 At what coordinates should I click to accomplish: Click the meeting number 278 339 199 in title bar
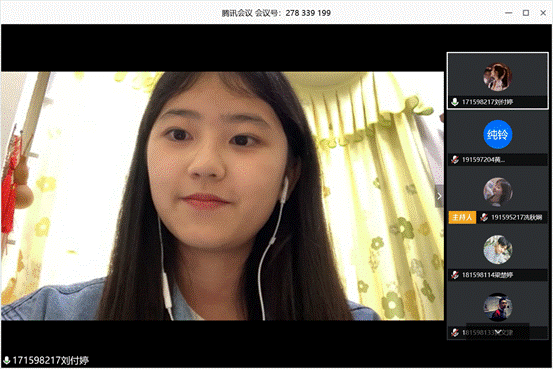(308, 13)
